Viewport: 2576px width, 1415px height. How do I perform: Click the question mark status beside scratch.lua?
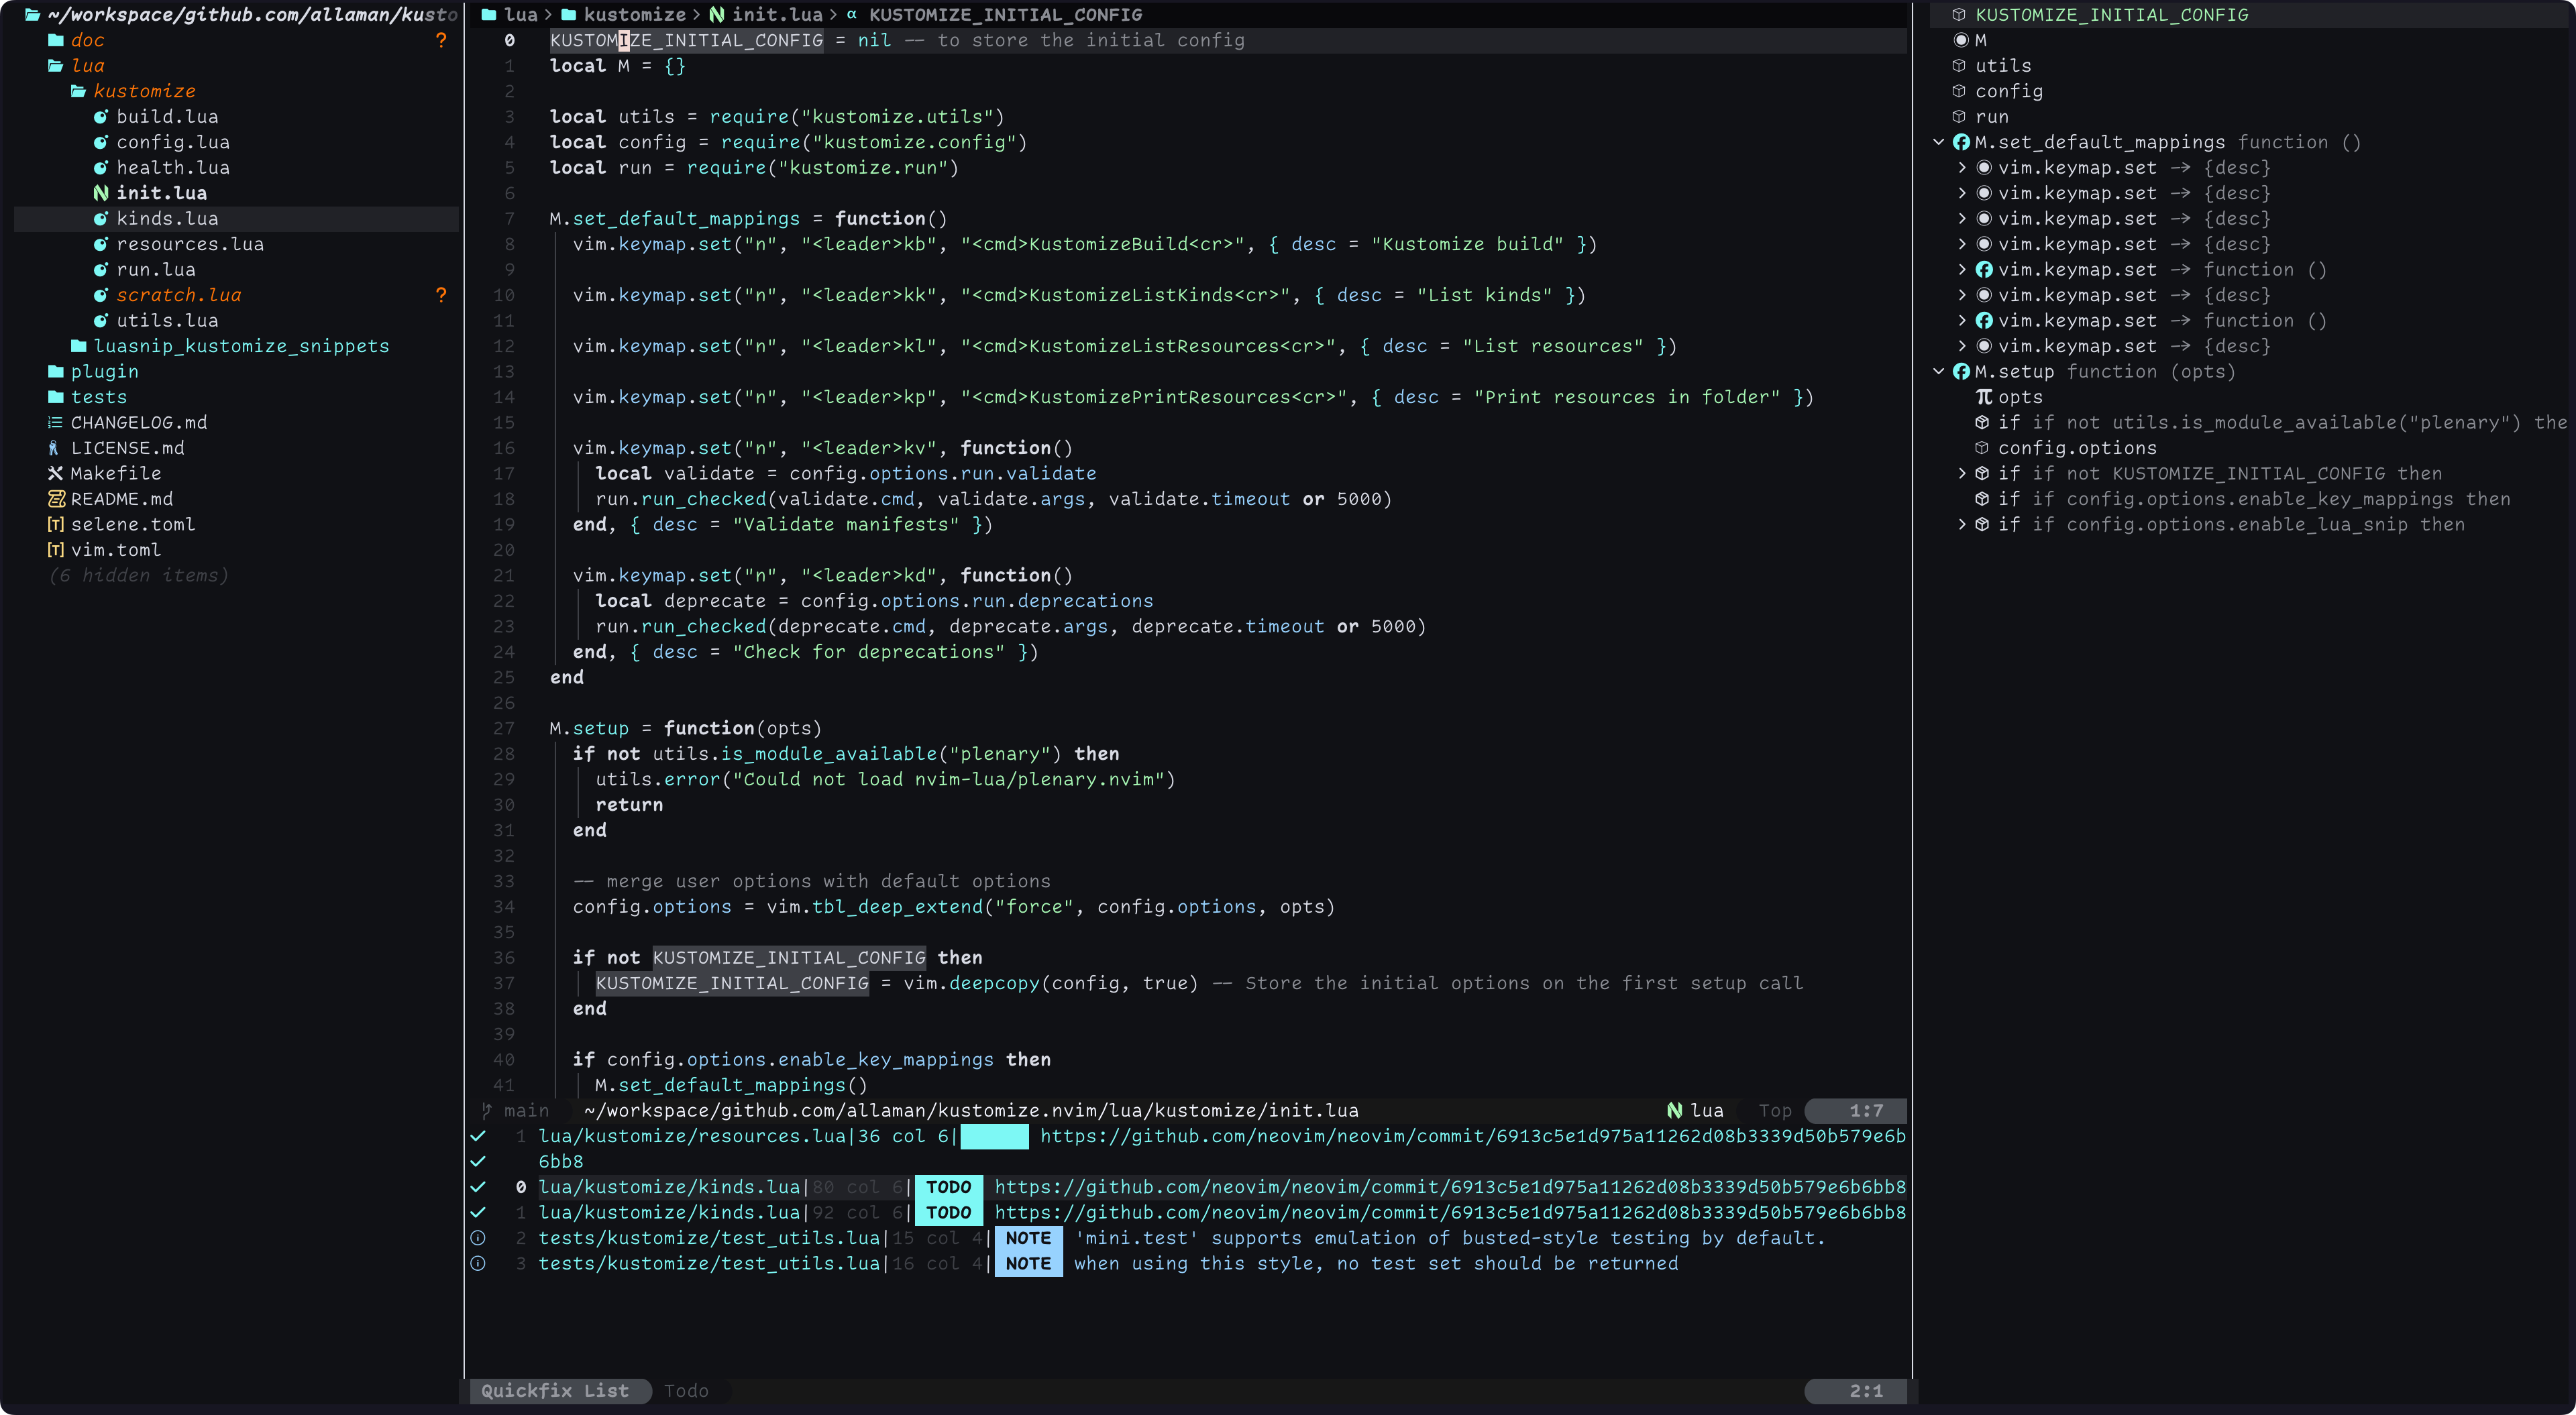click(441, 295)
